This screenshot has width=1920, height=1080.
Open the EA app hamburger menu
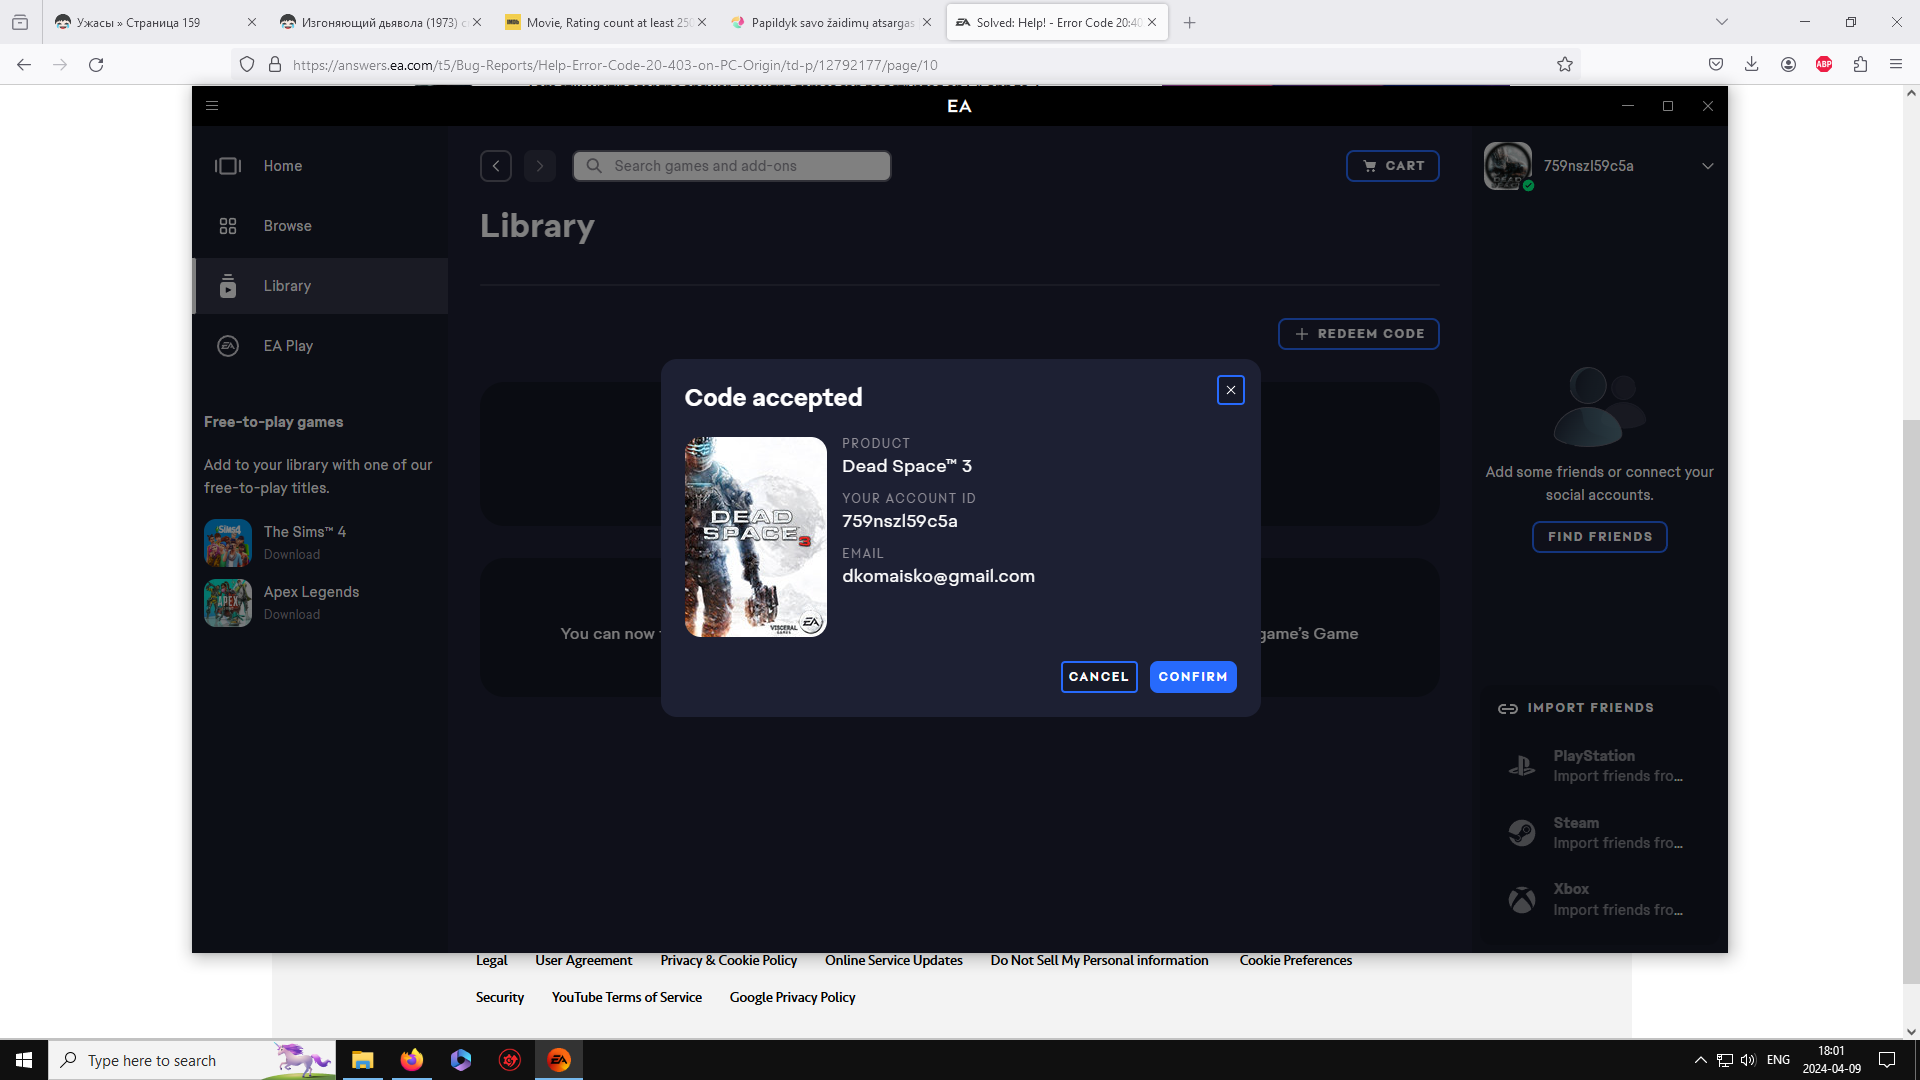(x=212, y=106)
